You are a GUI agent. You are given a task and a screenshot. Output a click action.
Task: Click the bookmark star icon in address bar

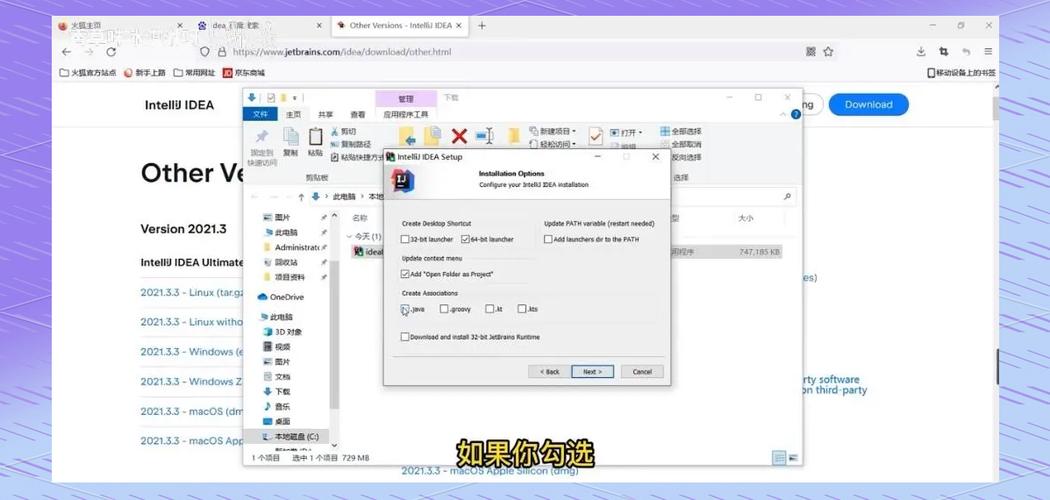(828, 52)
